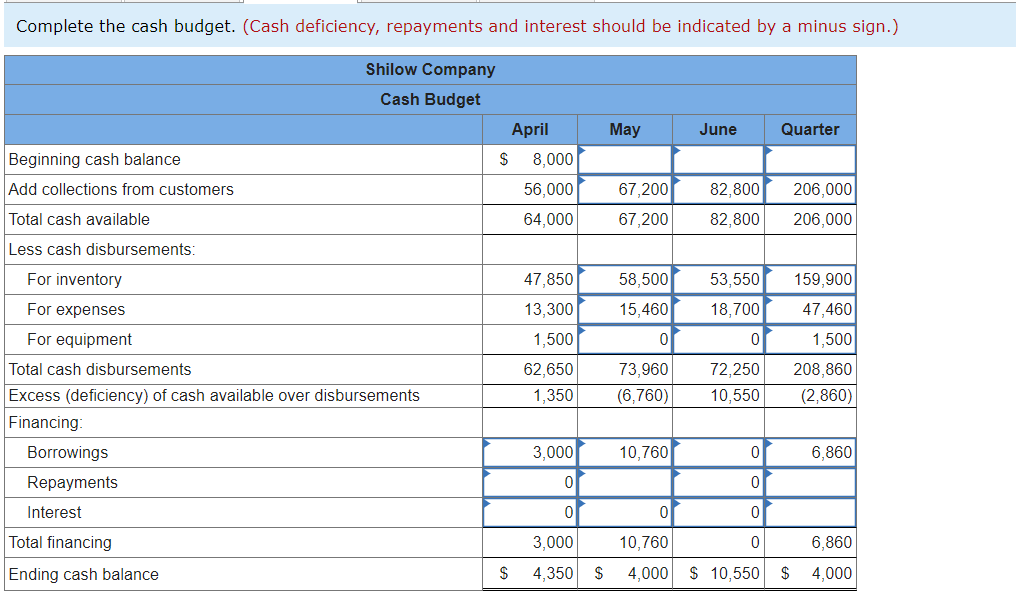
Task: Click the Shilow Company header row
Action: 430,69
